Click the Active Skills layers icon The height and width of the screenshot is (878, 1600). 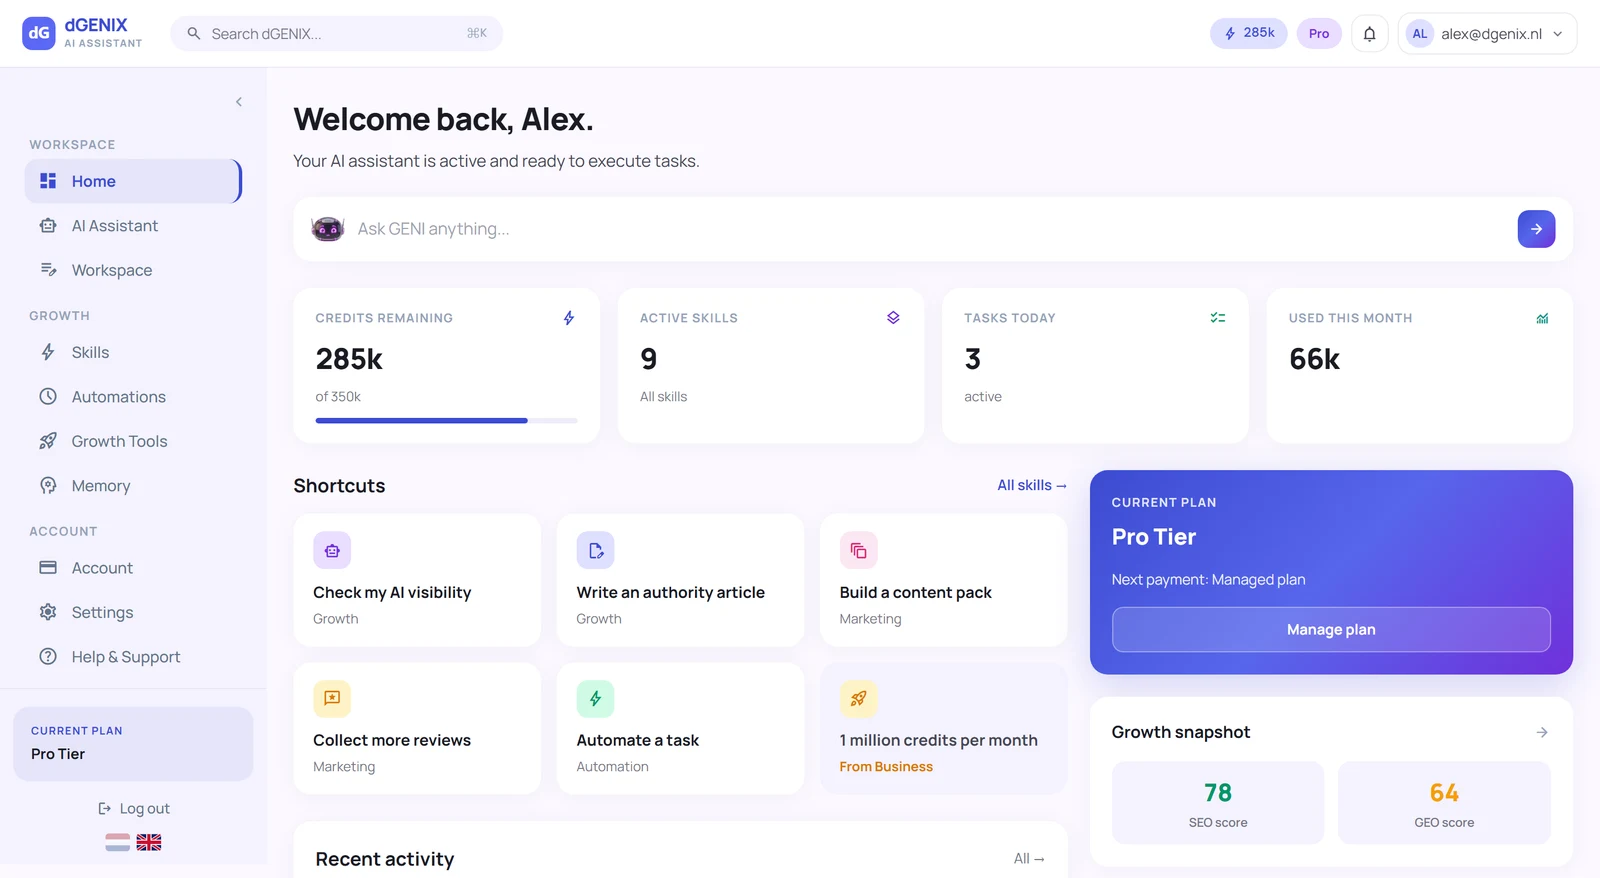[893, 318]
